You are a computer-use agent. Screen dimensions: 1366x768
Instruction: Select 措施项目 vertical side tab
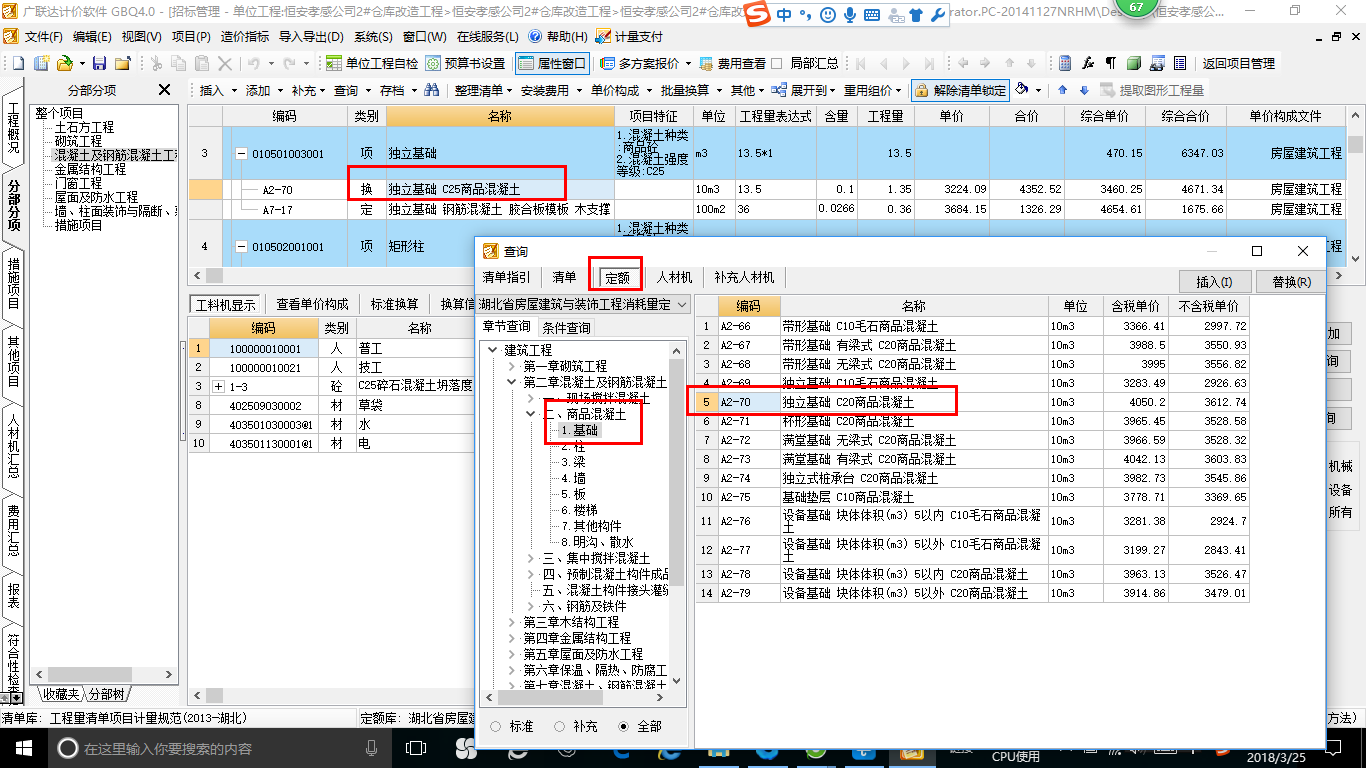pyautogui.click(x=13, y=284)
